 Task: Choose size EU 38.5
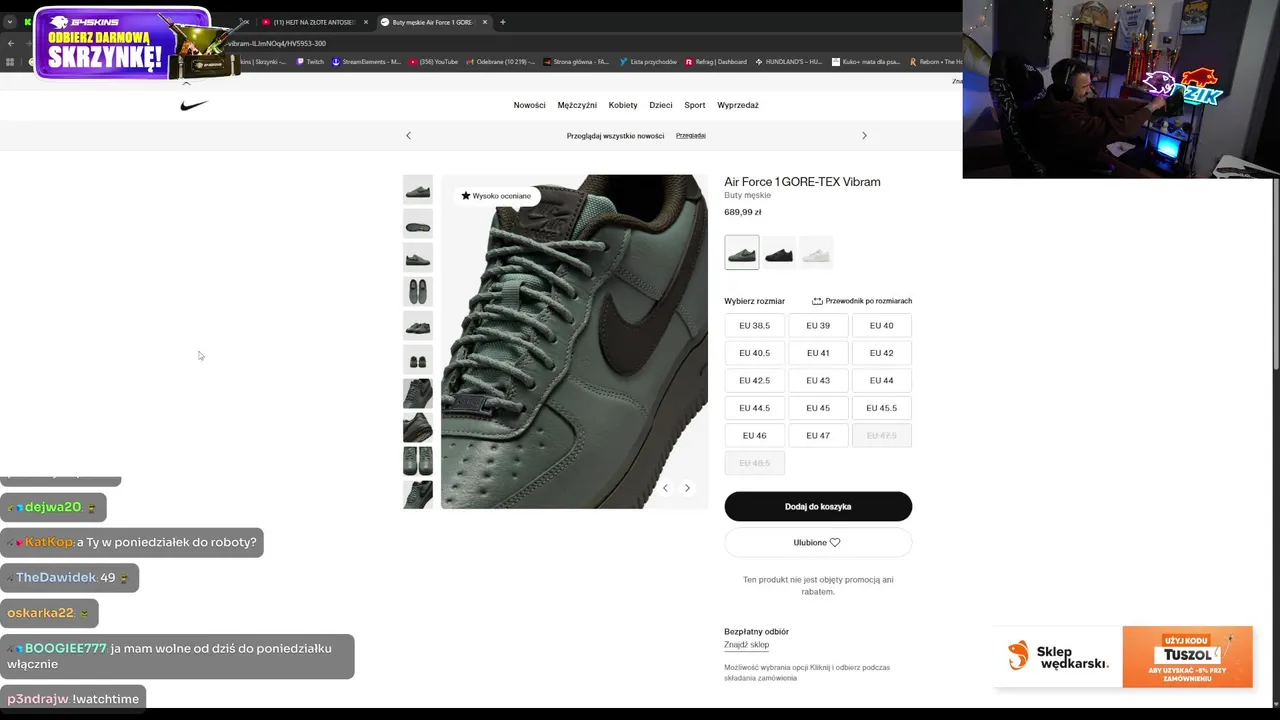tap(754, 325)
